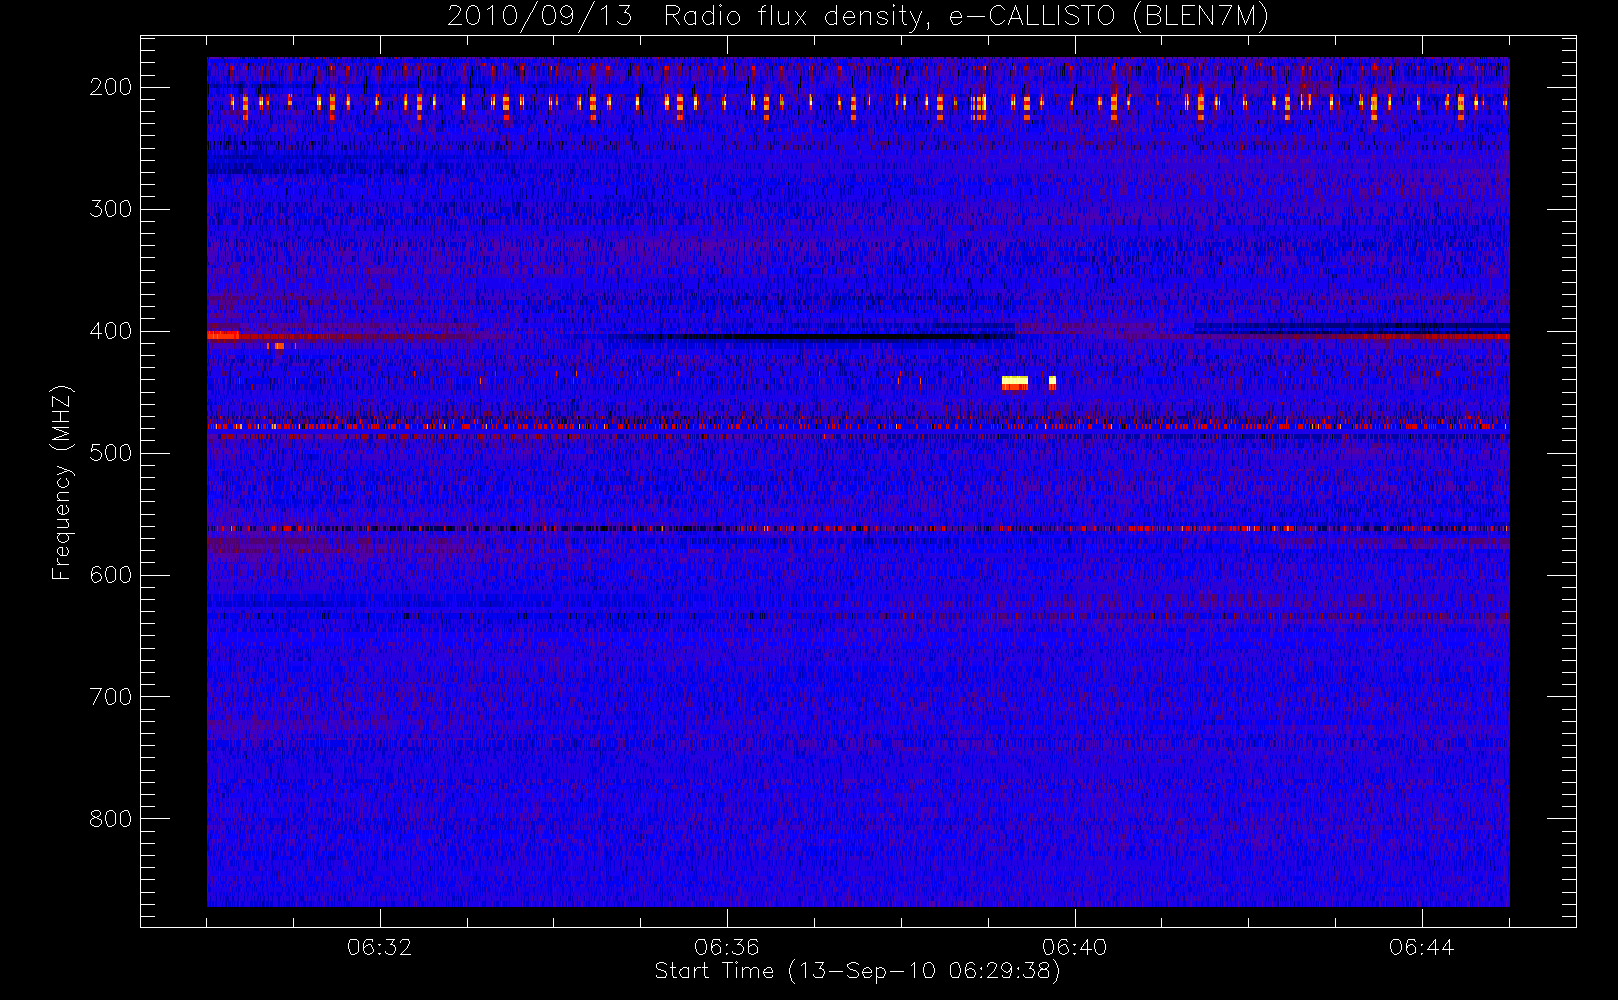Click the 700 frequency tick label
The height and width of the screenshot is (1000, 1618).
[111, 697]
